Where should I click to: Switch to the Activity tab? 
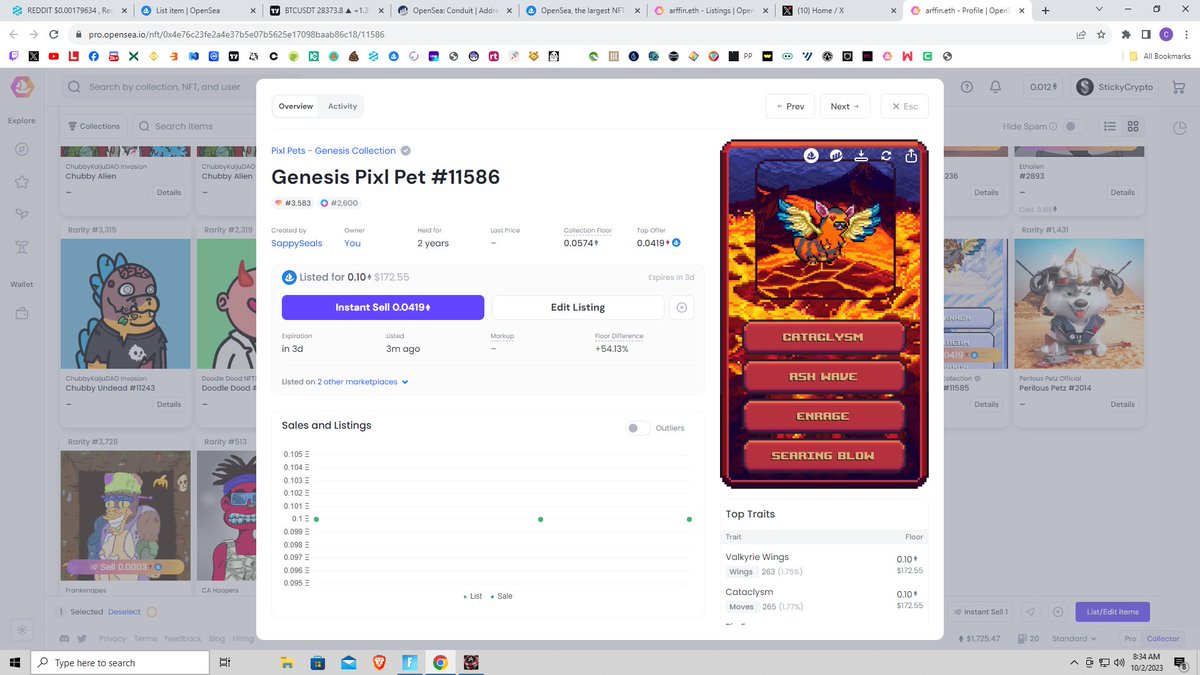click(x=342, y=106)
